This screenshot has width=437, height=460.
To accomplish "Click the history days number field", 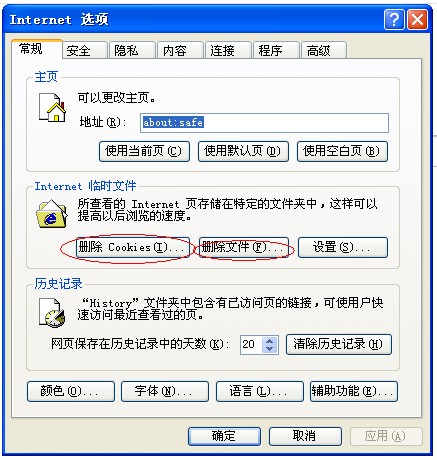I will point(251,344).
